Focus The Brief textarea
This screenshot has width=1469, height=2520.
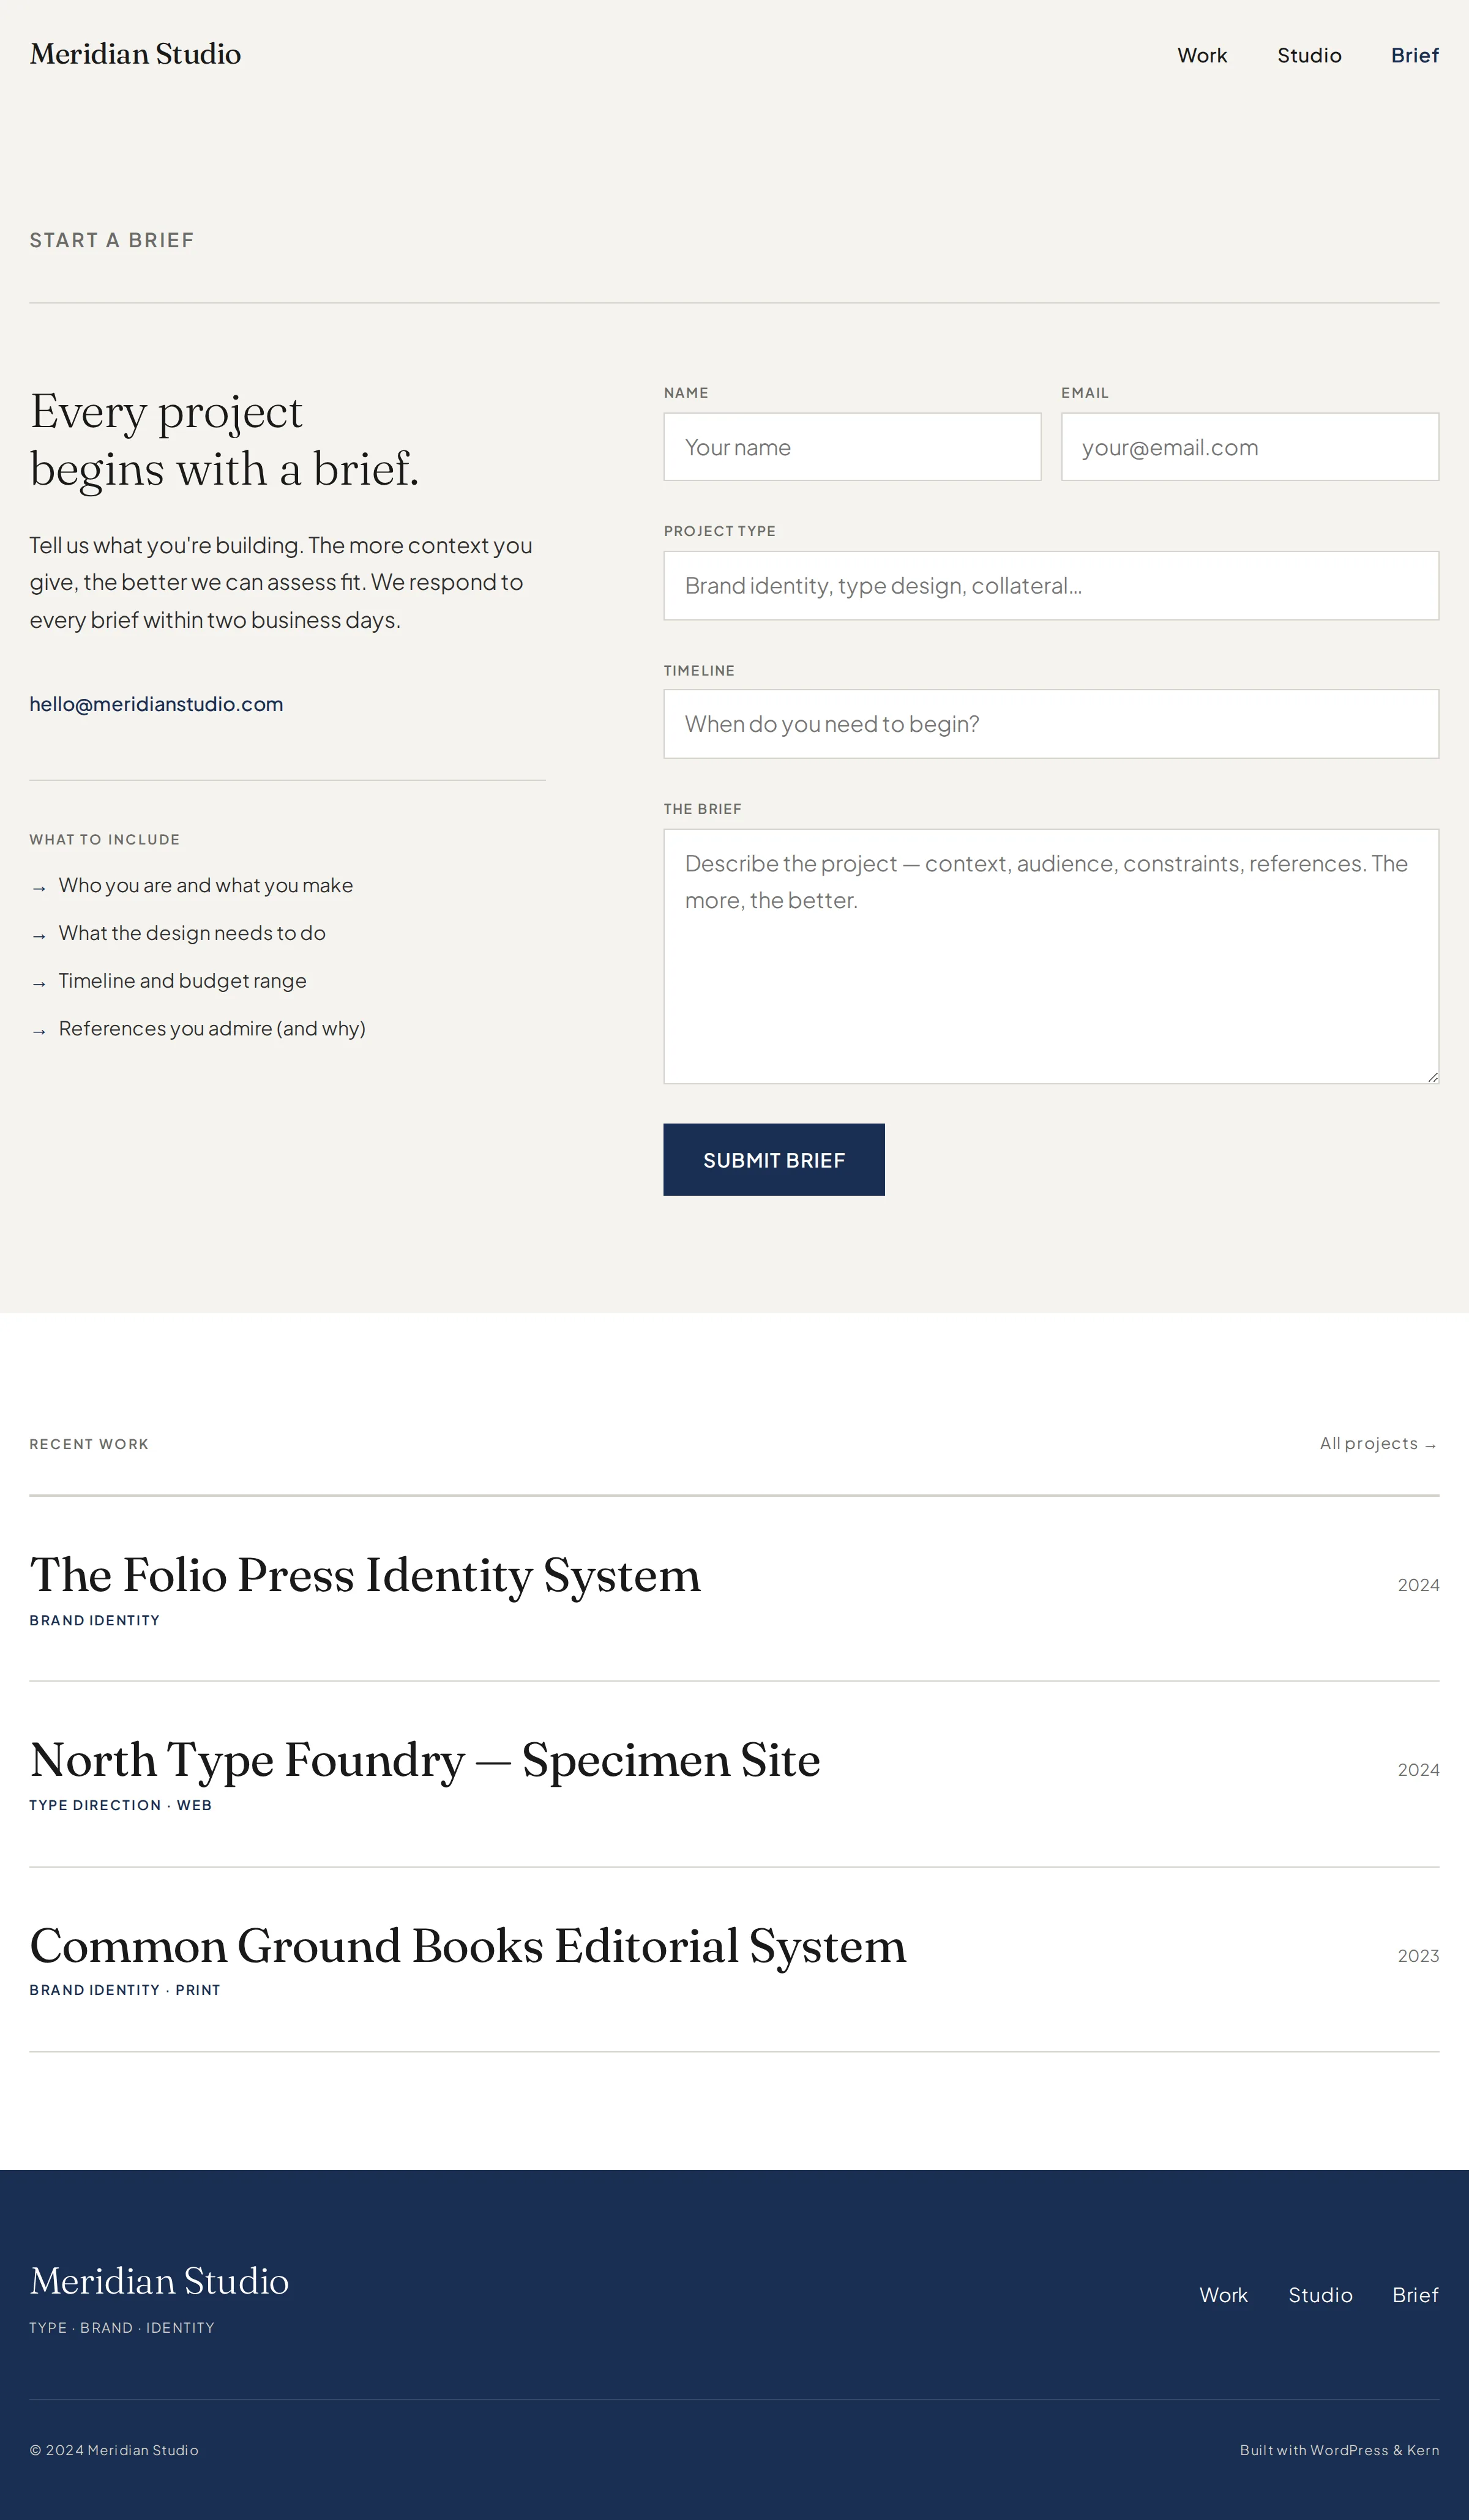coord(1051,956)
